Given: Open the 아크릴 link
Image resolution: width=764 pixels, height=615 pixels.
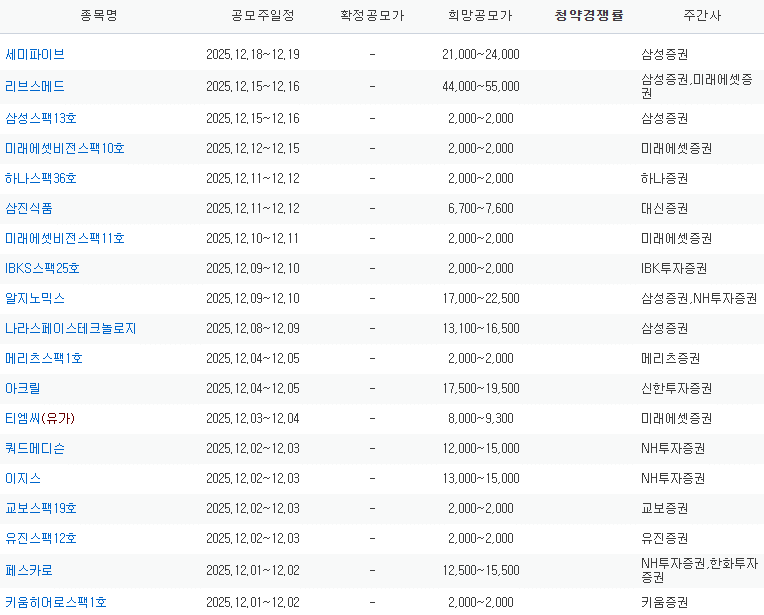Looking at the screenshot, I should (x=22, y=388).
